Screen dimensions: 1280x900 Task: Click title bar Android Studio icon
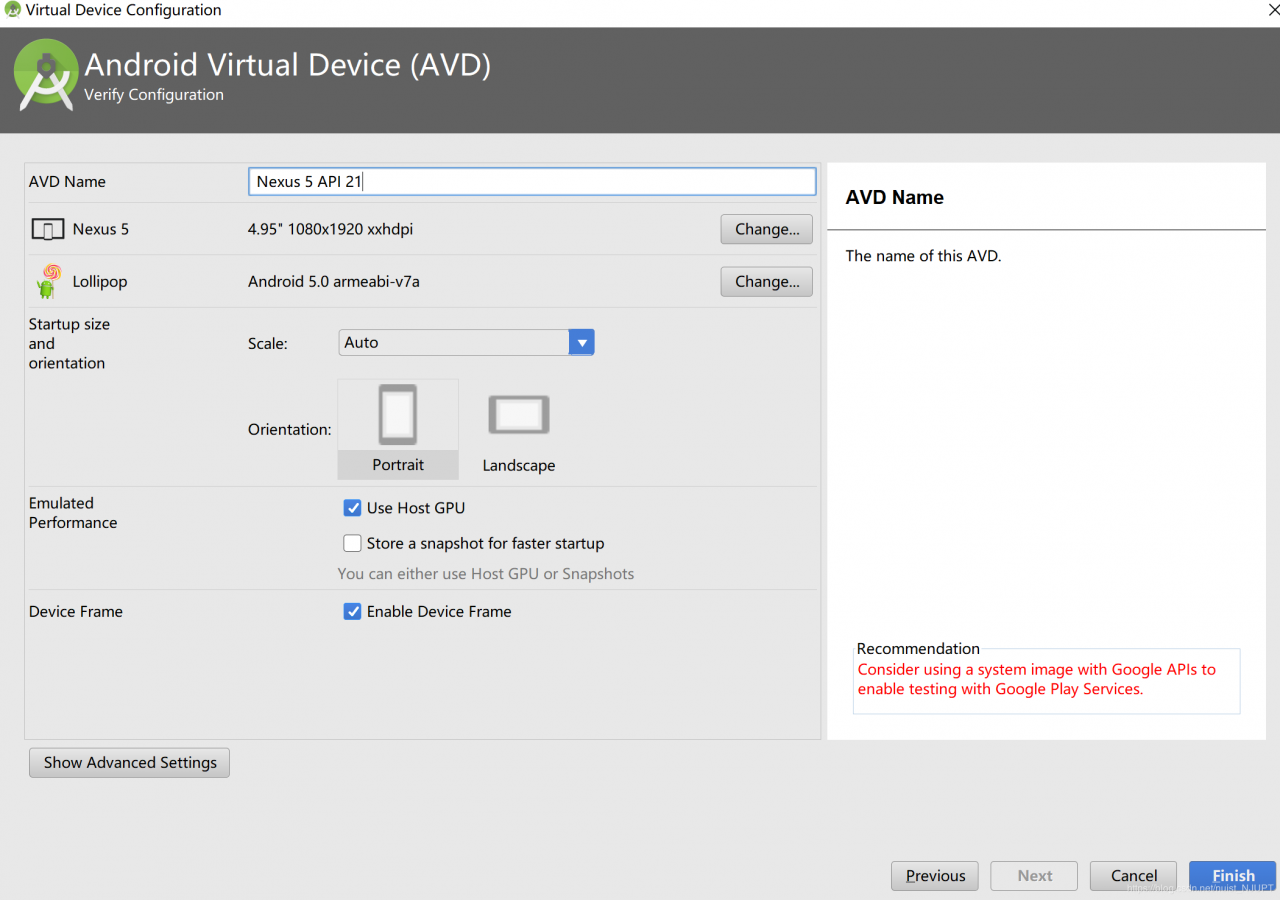pyautogui.click(x=12, y=10)
